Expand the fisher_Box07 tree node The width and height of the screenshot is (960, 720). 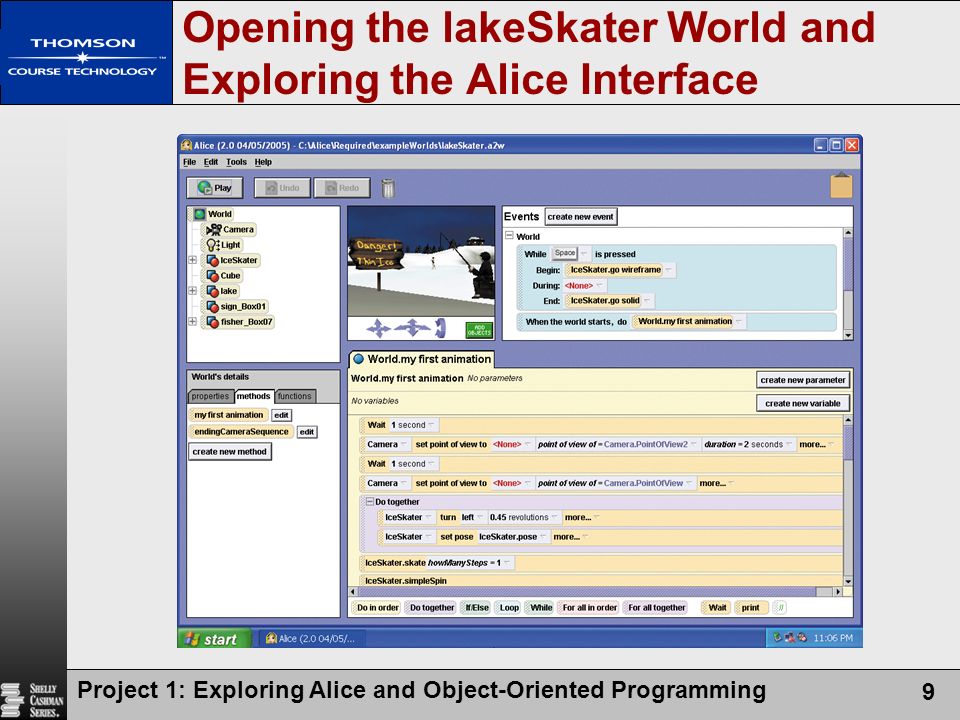click(192, 321)
